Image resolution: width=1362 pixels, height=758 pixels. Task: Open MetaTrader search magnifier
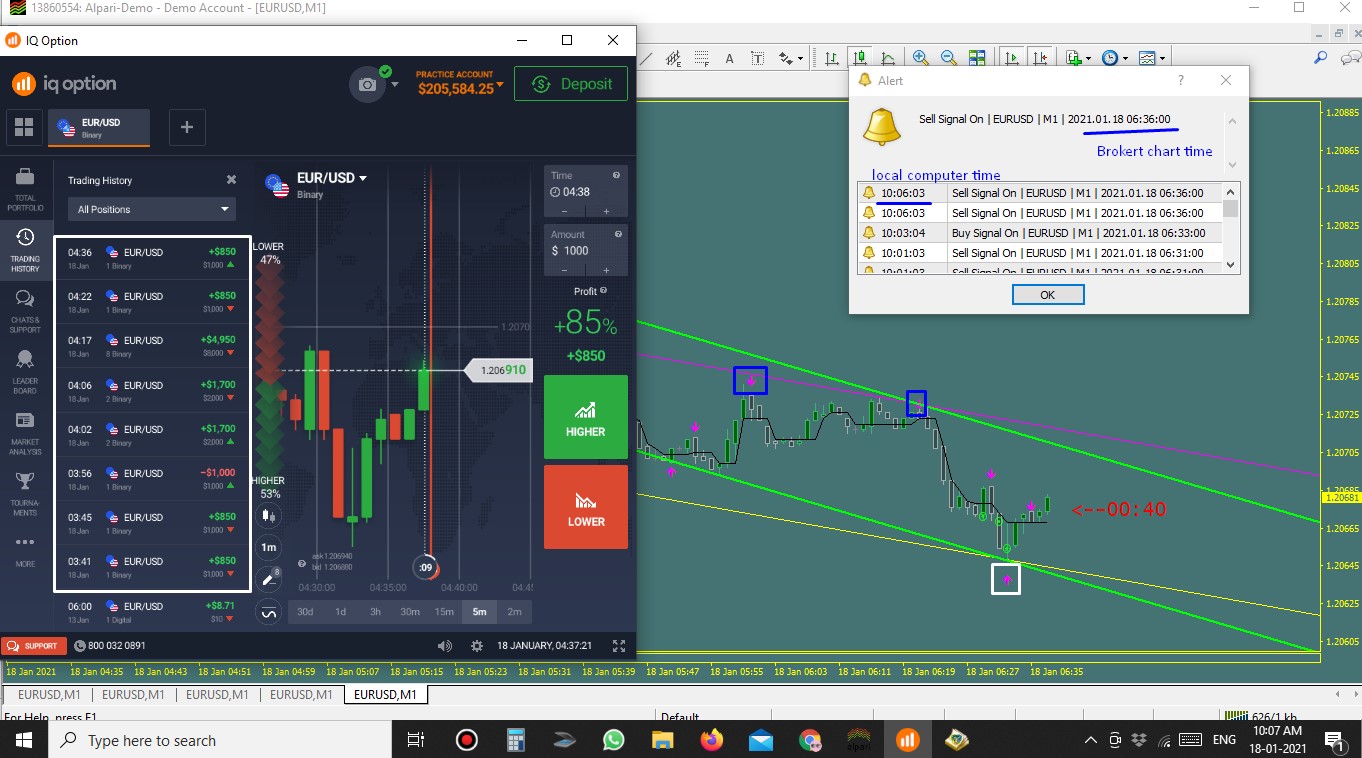1321,58
